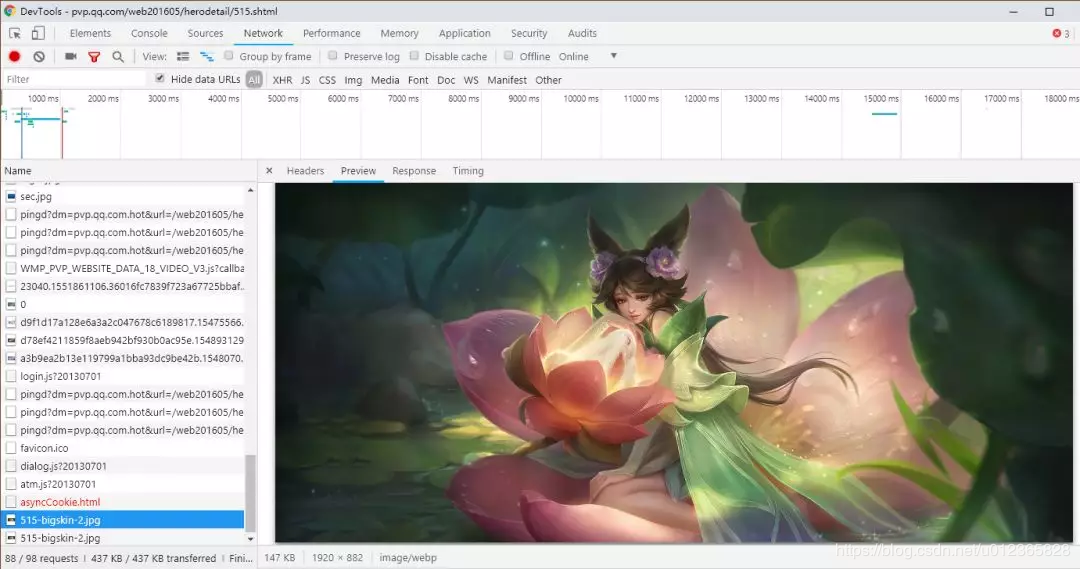Click the file icon beside atm.js?20130701
Viewport: 1080px width, 569px height.
(x=11, y=484)
